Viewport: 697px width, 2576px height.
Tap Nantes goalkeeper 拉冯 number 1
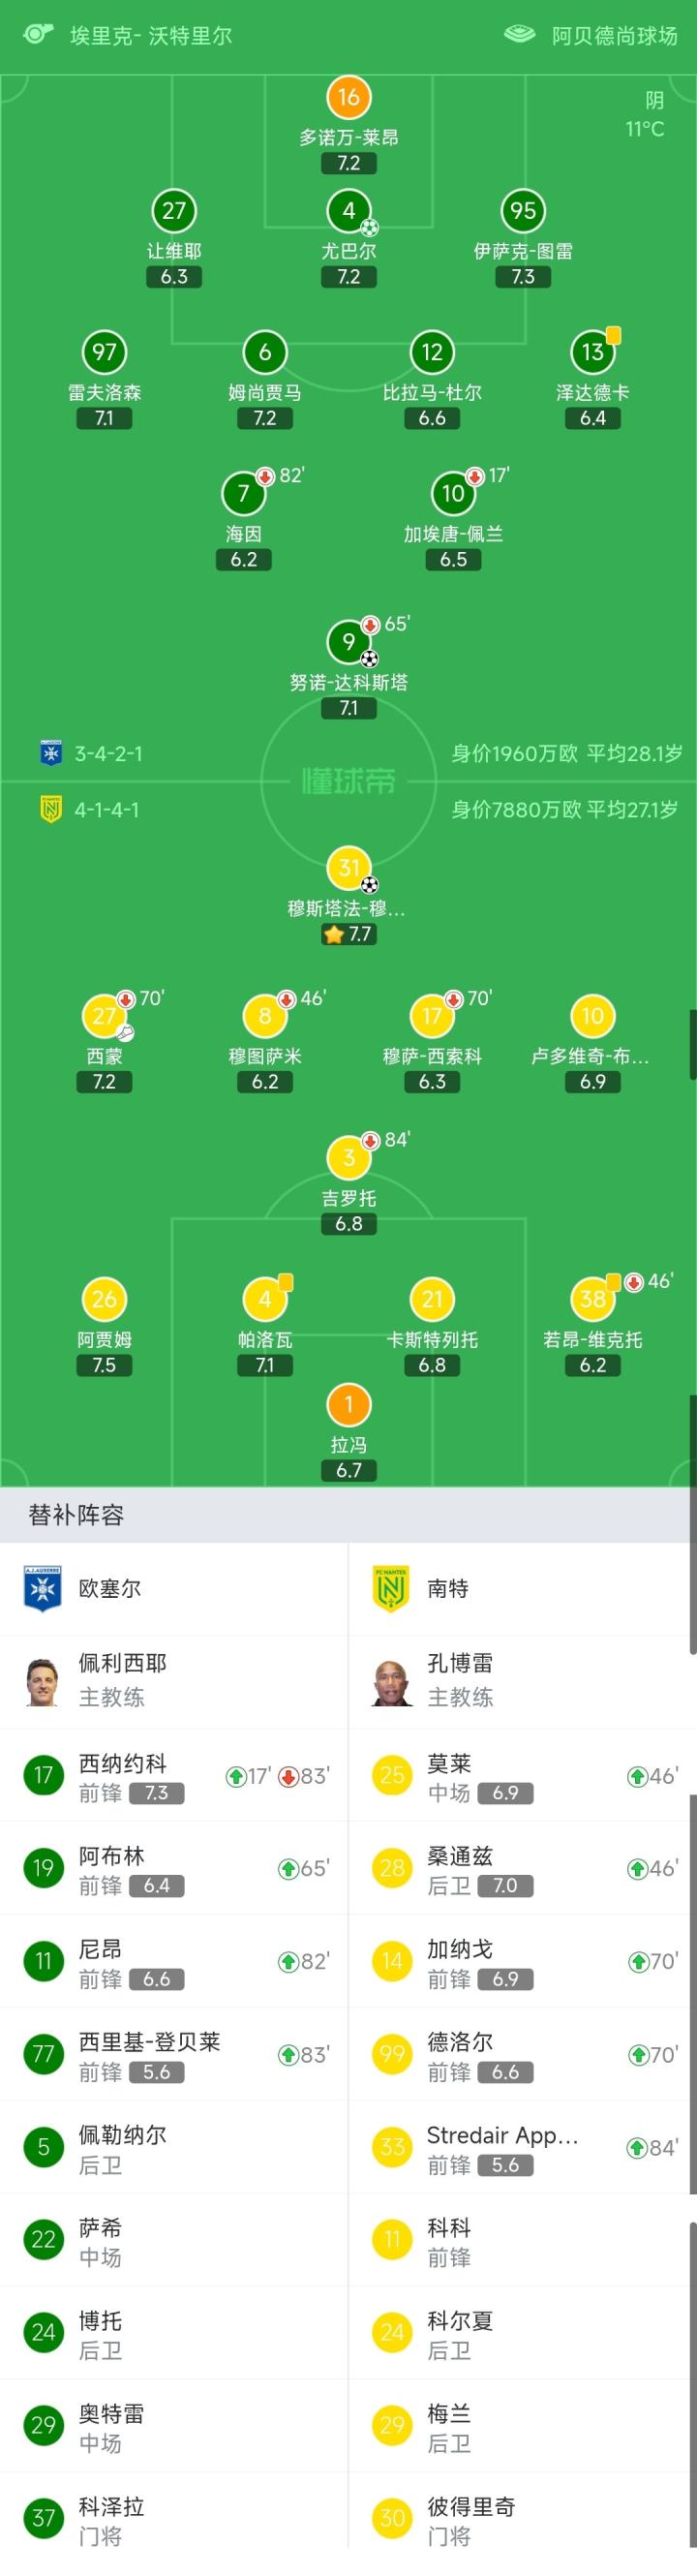pos(348,1404)
